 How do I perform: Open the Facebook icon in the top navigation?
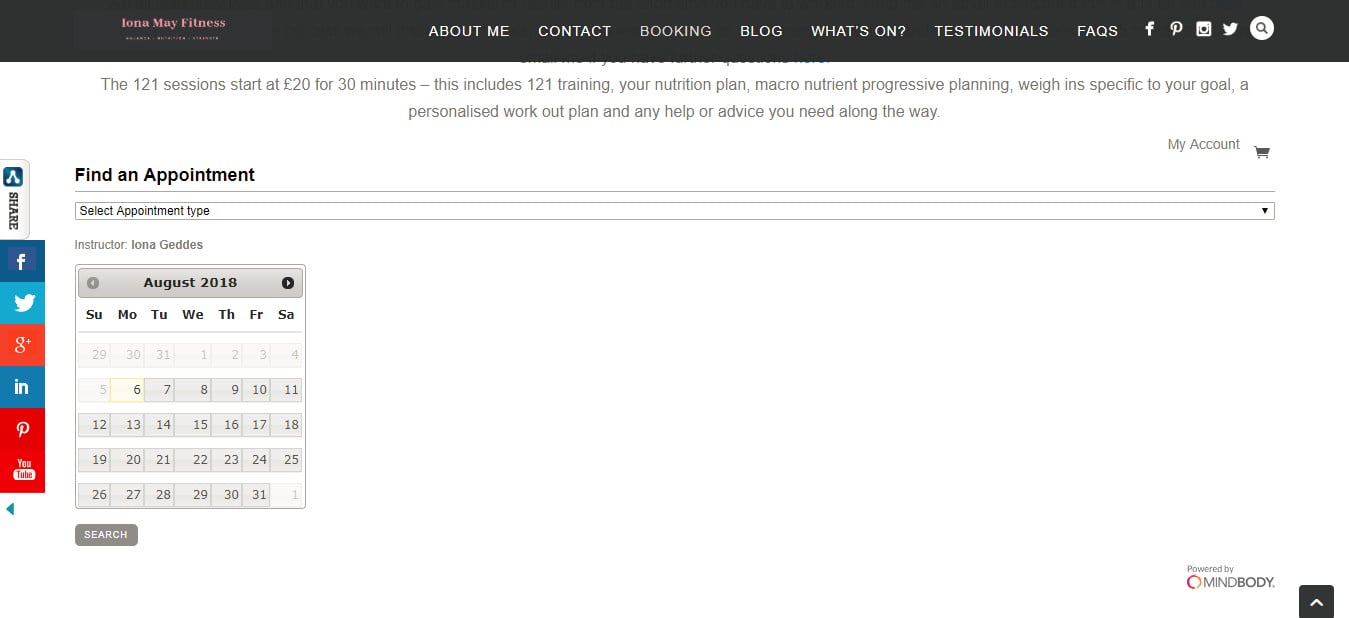[x=1150, y=29]
